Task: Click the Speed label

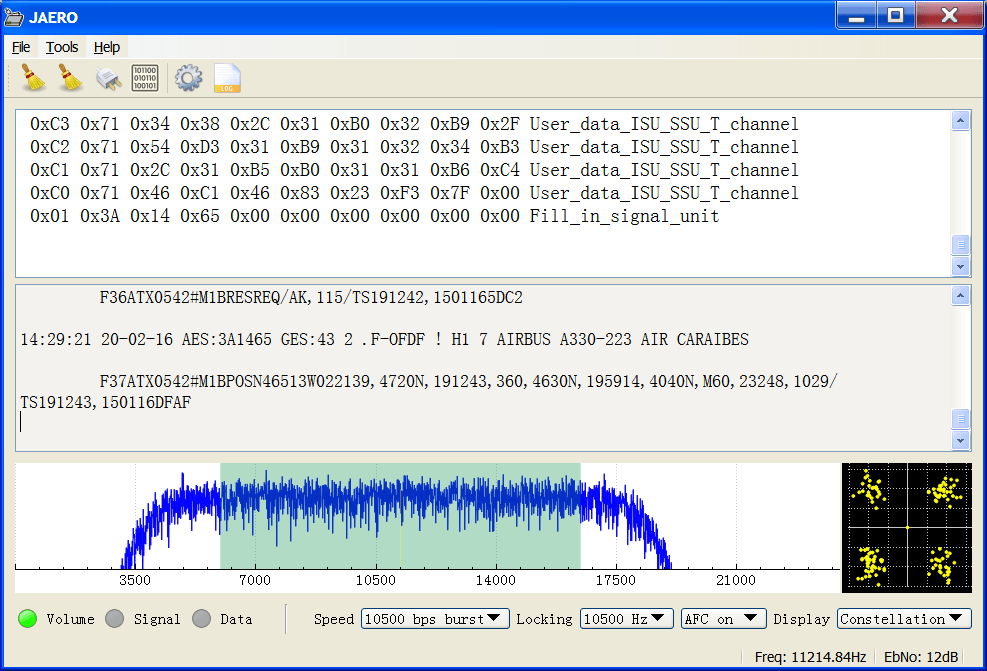Action: pyautogui.click(x=334, y=619)
